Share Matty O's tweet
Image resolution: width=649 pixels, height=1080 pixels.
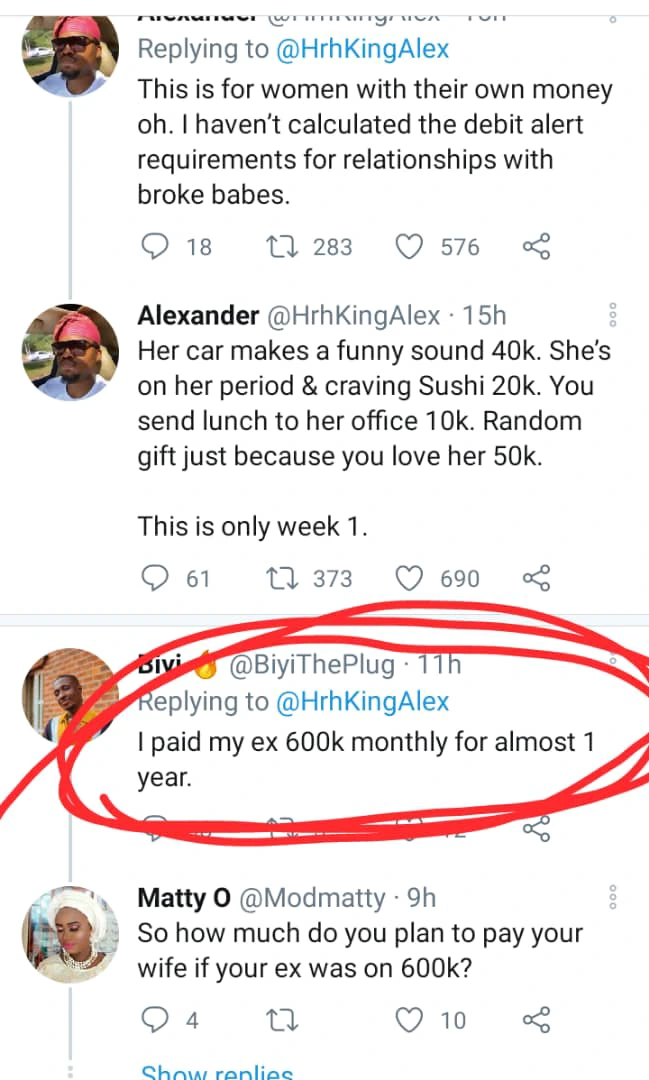pos(537,1020)
